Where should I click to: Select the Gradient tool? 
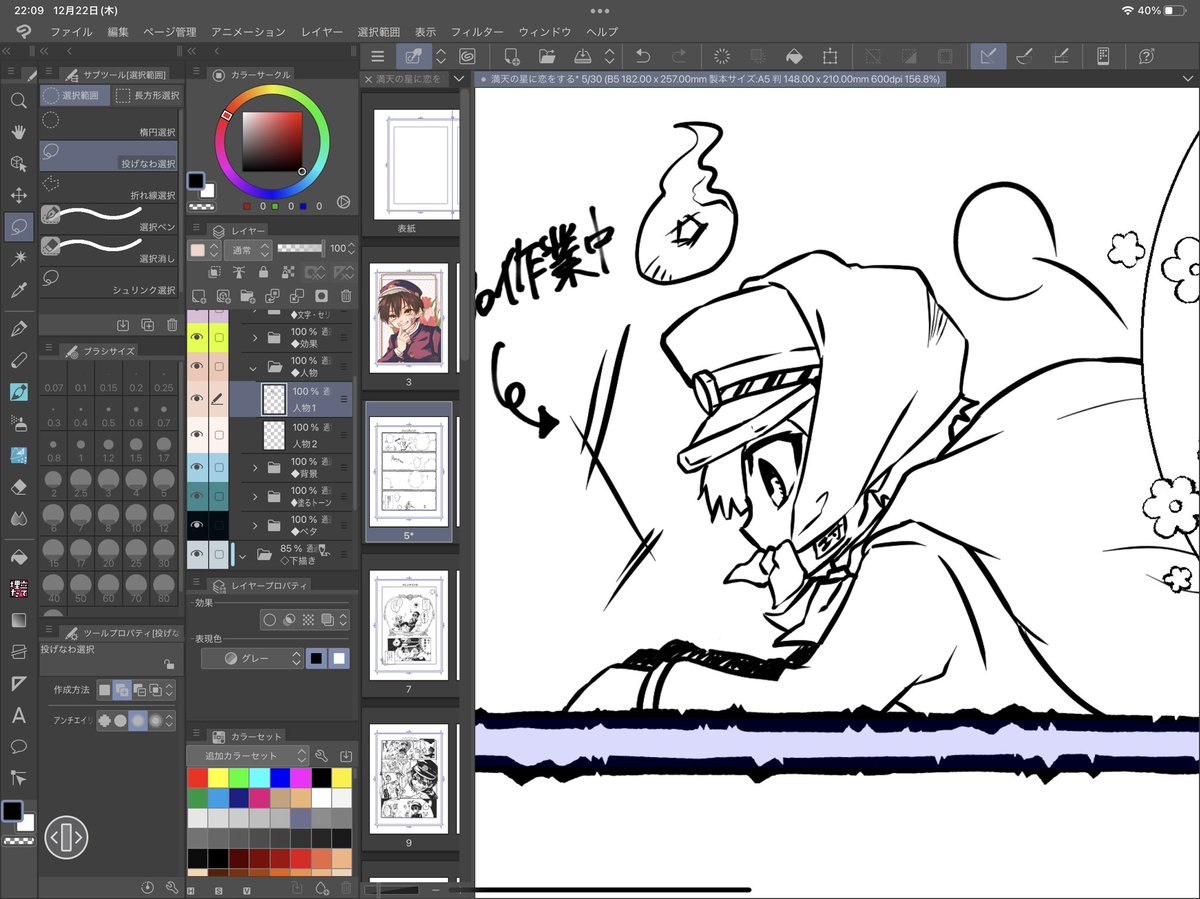(x=18, y=620)
